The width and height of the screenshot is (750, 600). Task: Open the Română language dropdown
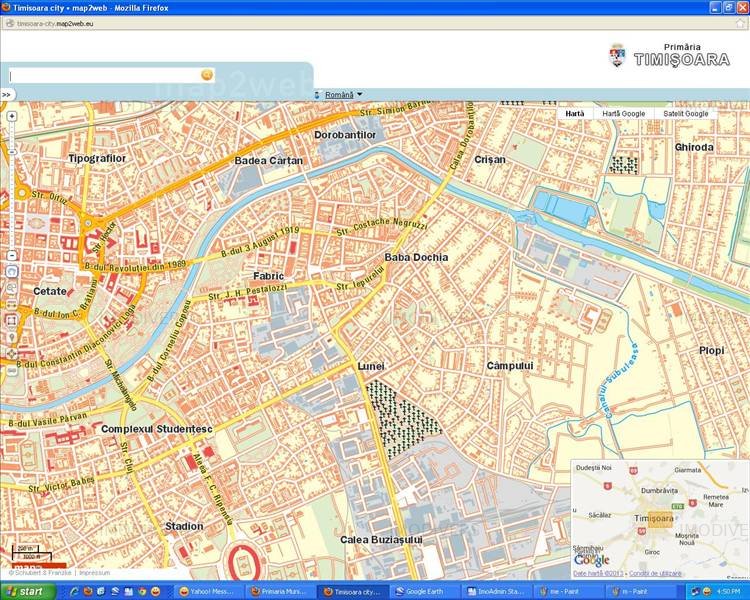(341, 95)
